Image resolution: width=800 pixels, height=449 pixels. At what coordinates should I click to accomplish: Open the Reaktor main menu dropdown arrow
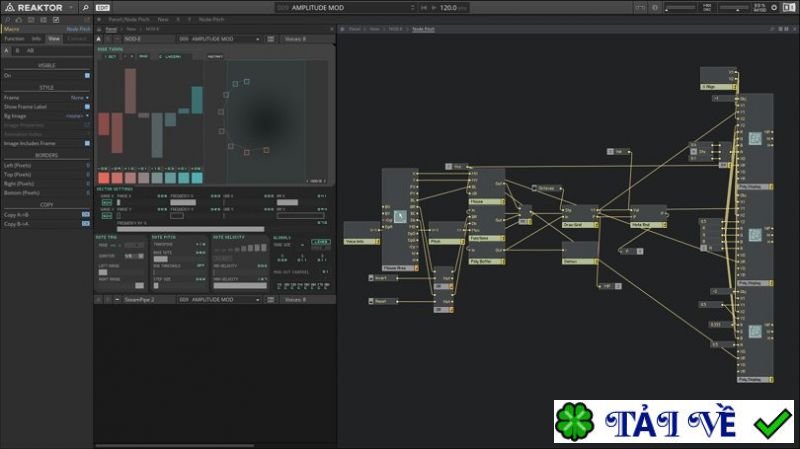tap(72, 7)
